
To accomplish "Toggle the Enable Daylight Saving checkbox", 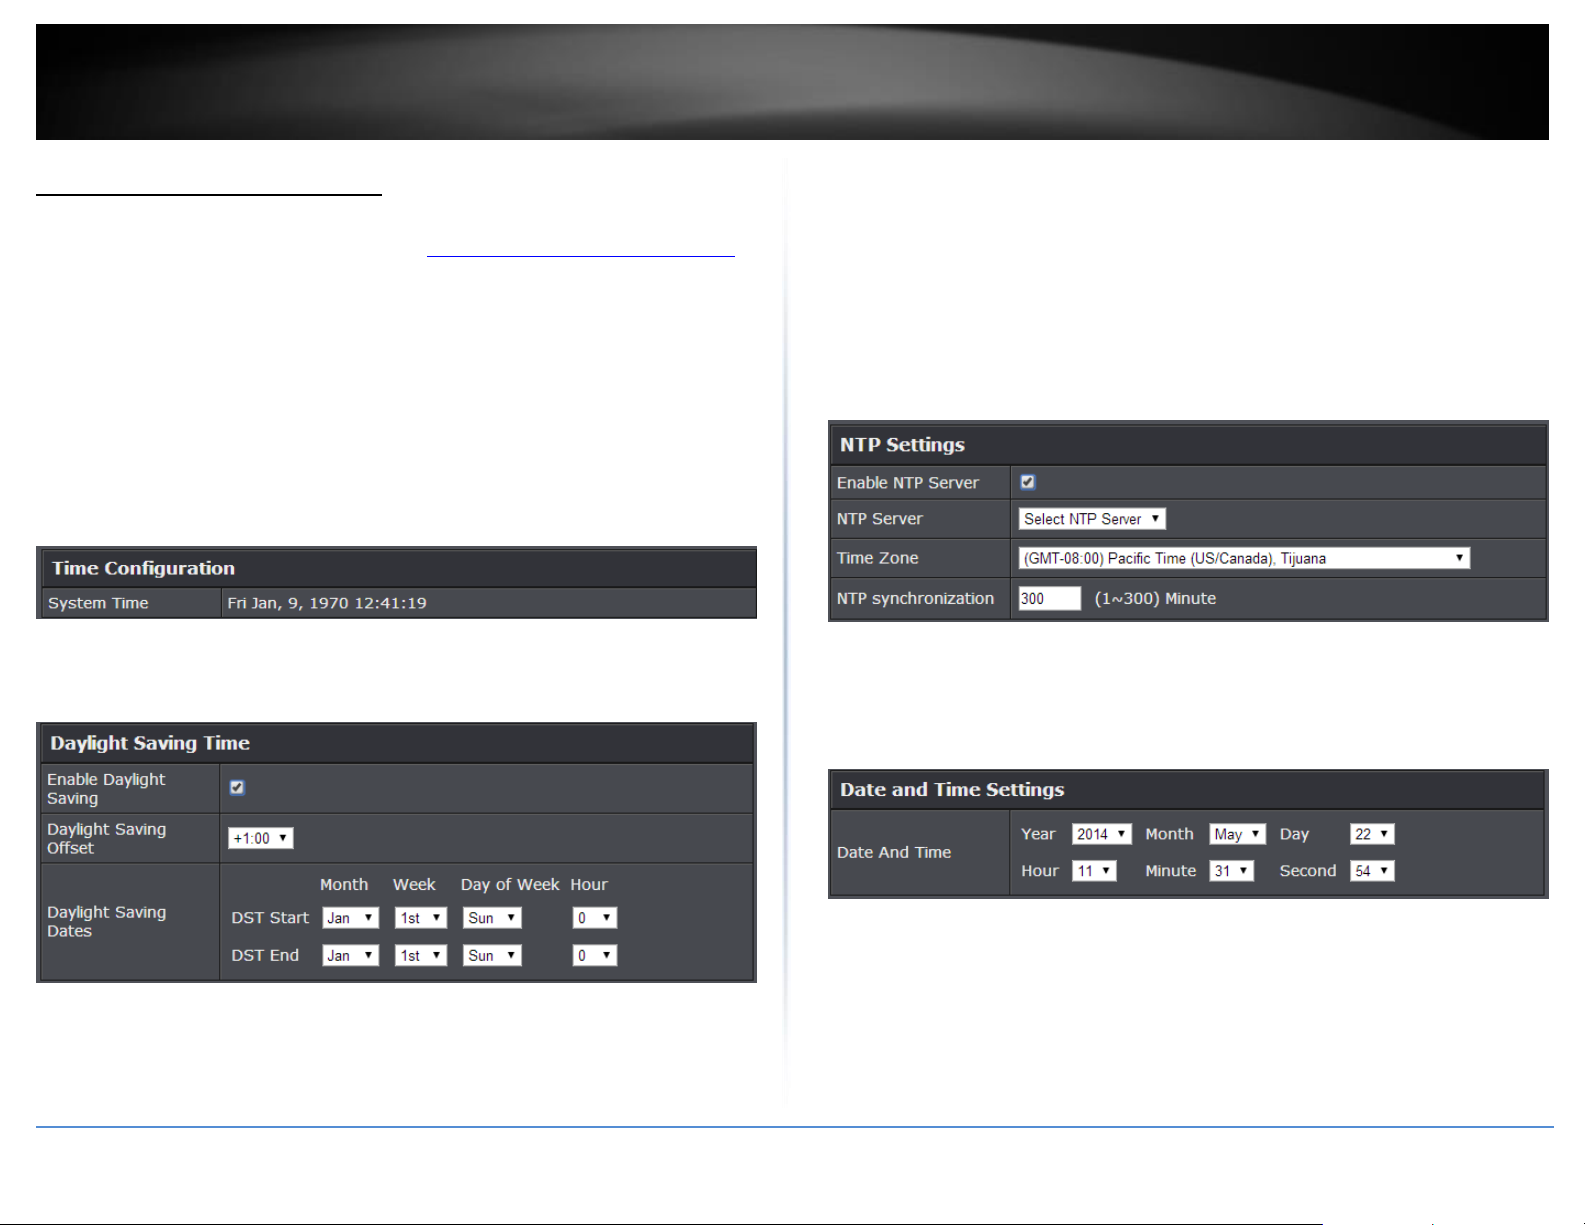I will (237, 788).
